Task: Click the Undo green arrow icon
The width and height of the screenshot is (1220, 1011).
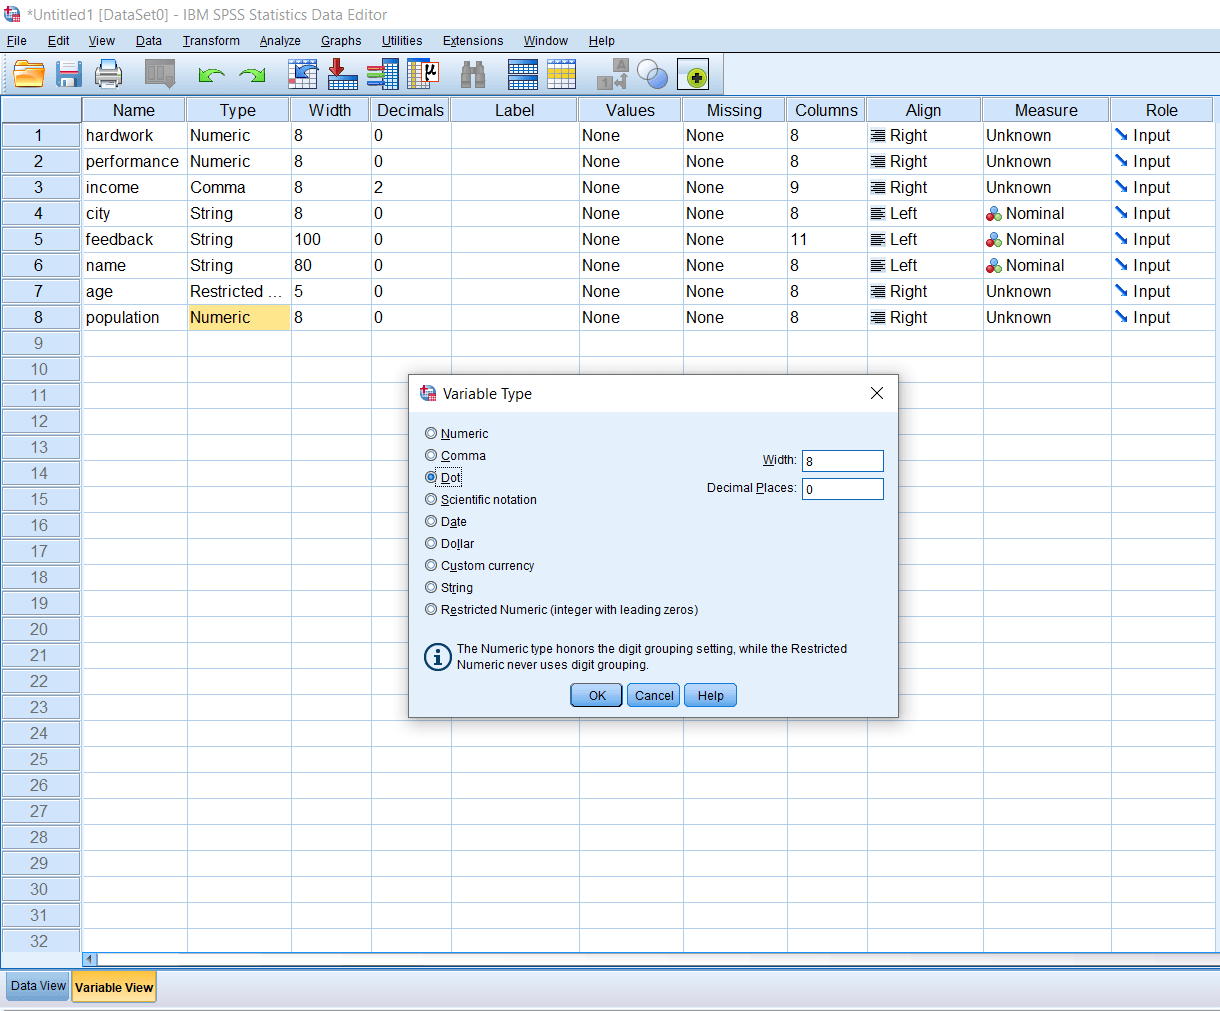Action: pos(211,75)
